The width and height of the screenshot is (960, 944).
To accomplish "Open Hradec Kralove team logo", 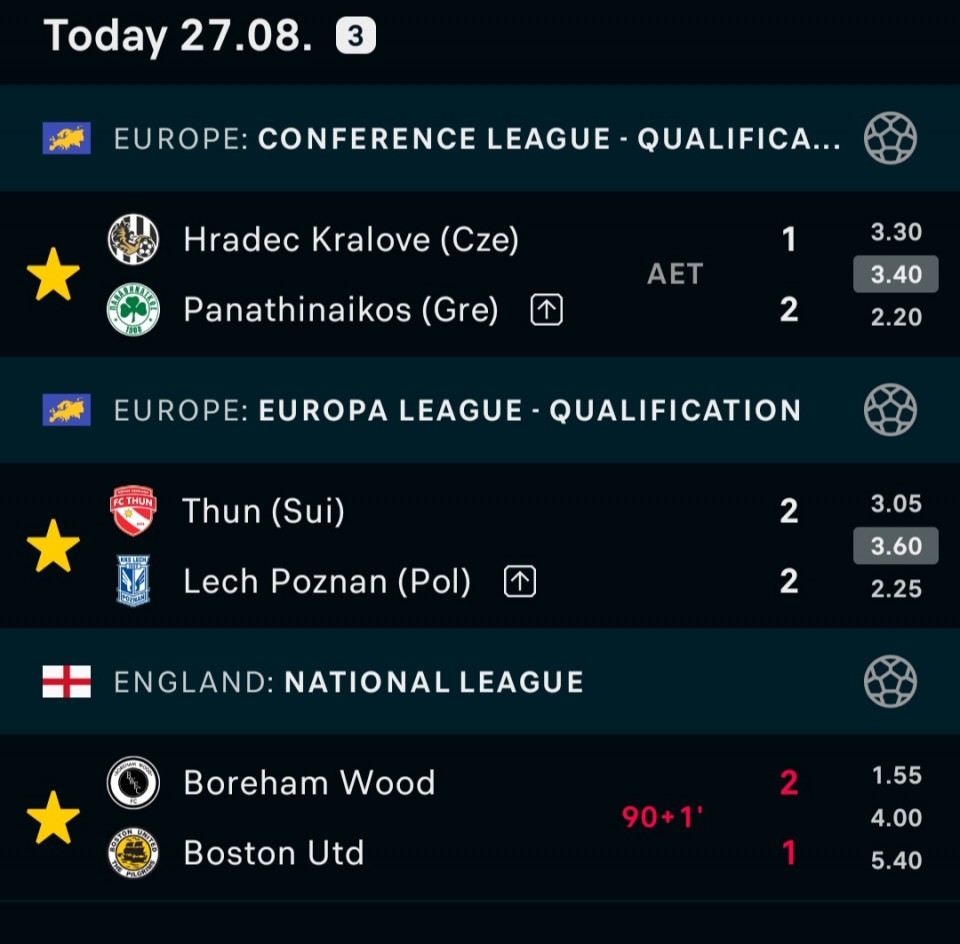I will point(133,239).
